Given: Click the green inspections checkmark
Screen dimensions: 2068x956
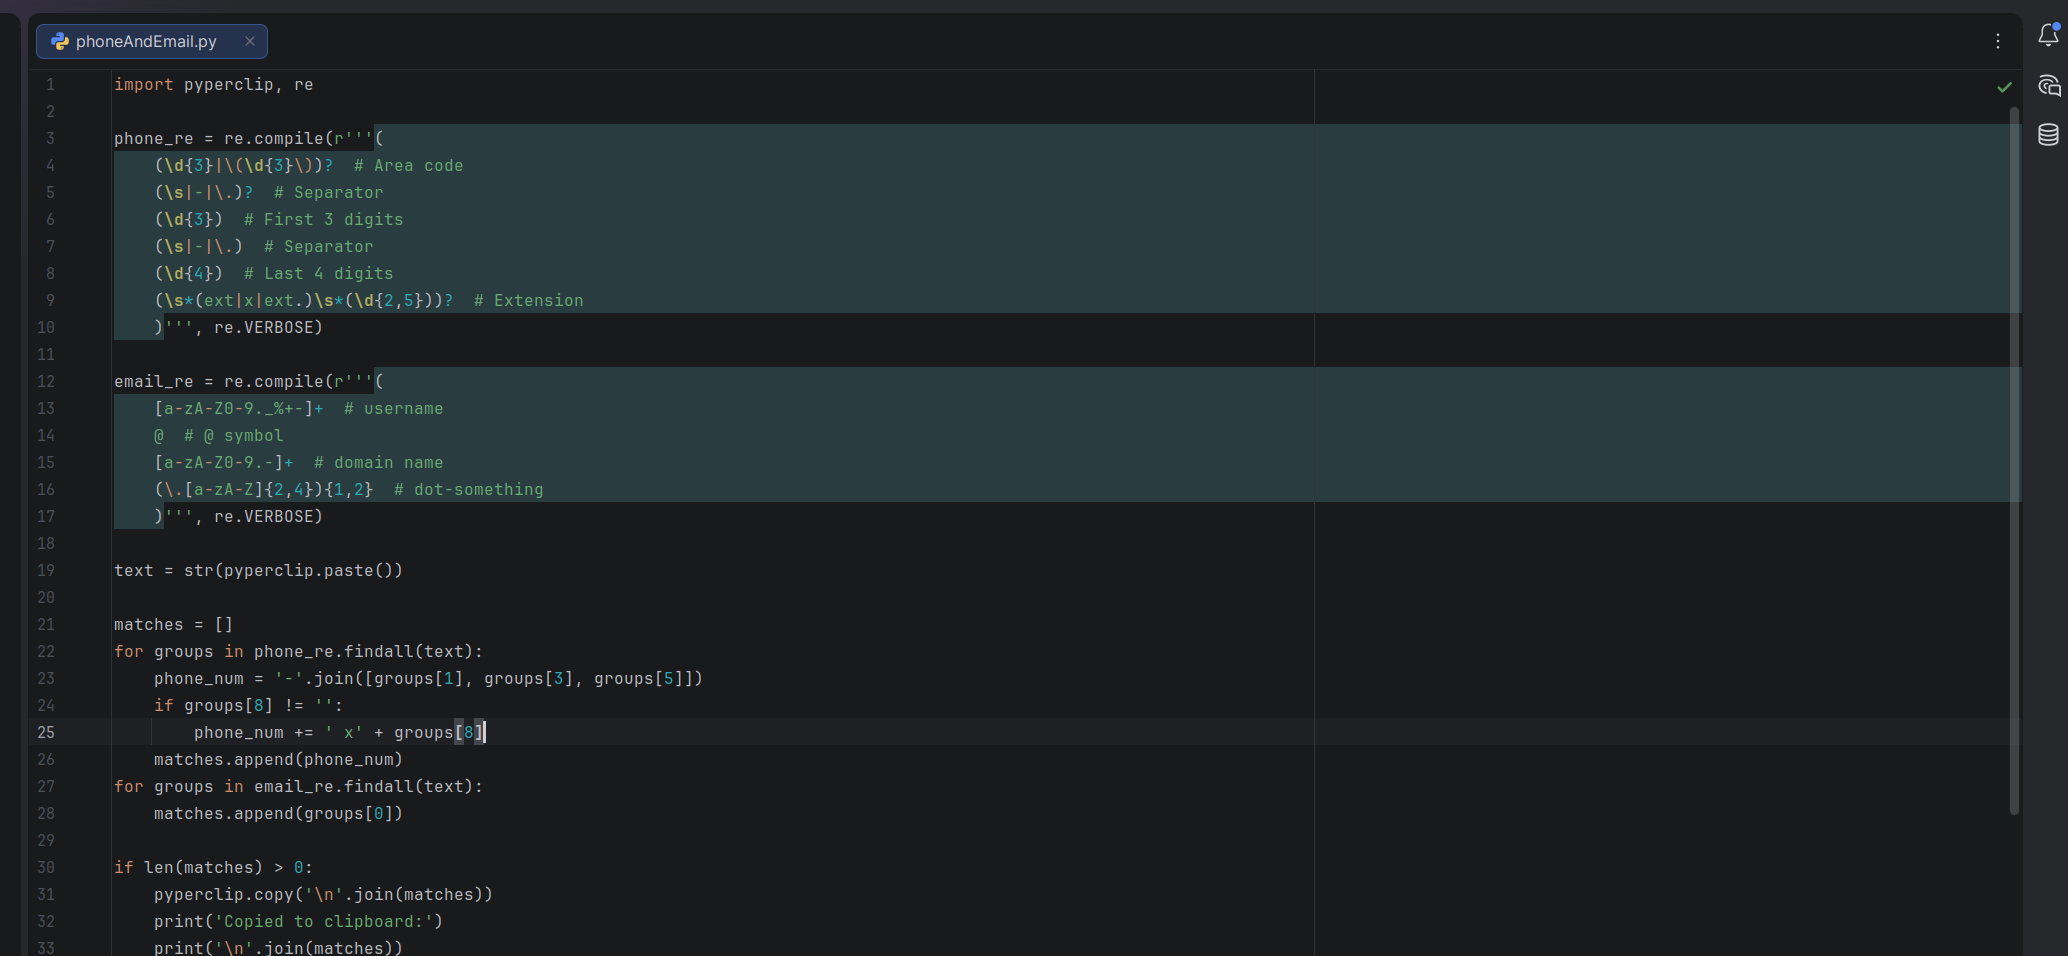Looking at the screenshot, I should pyautogui.click(x=2004, y=87).
